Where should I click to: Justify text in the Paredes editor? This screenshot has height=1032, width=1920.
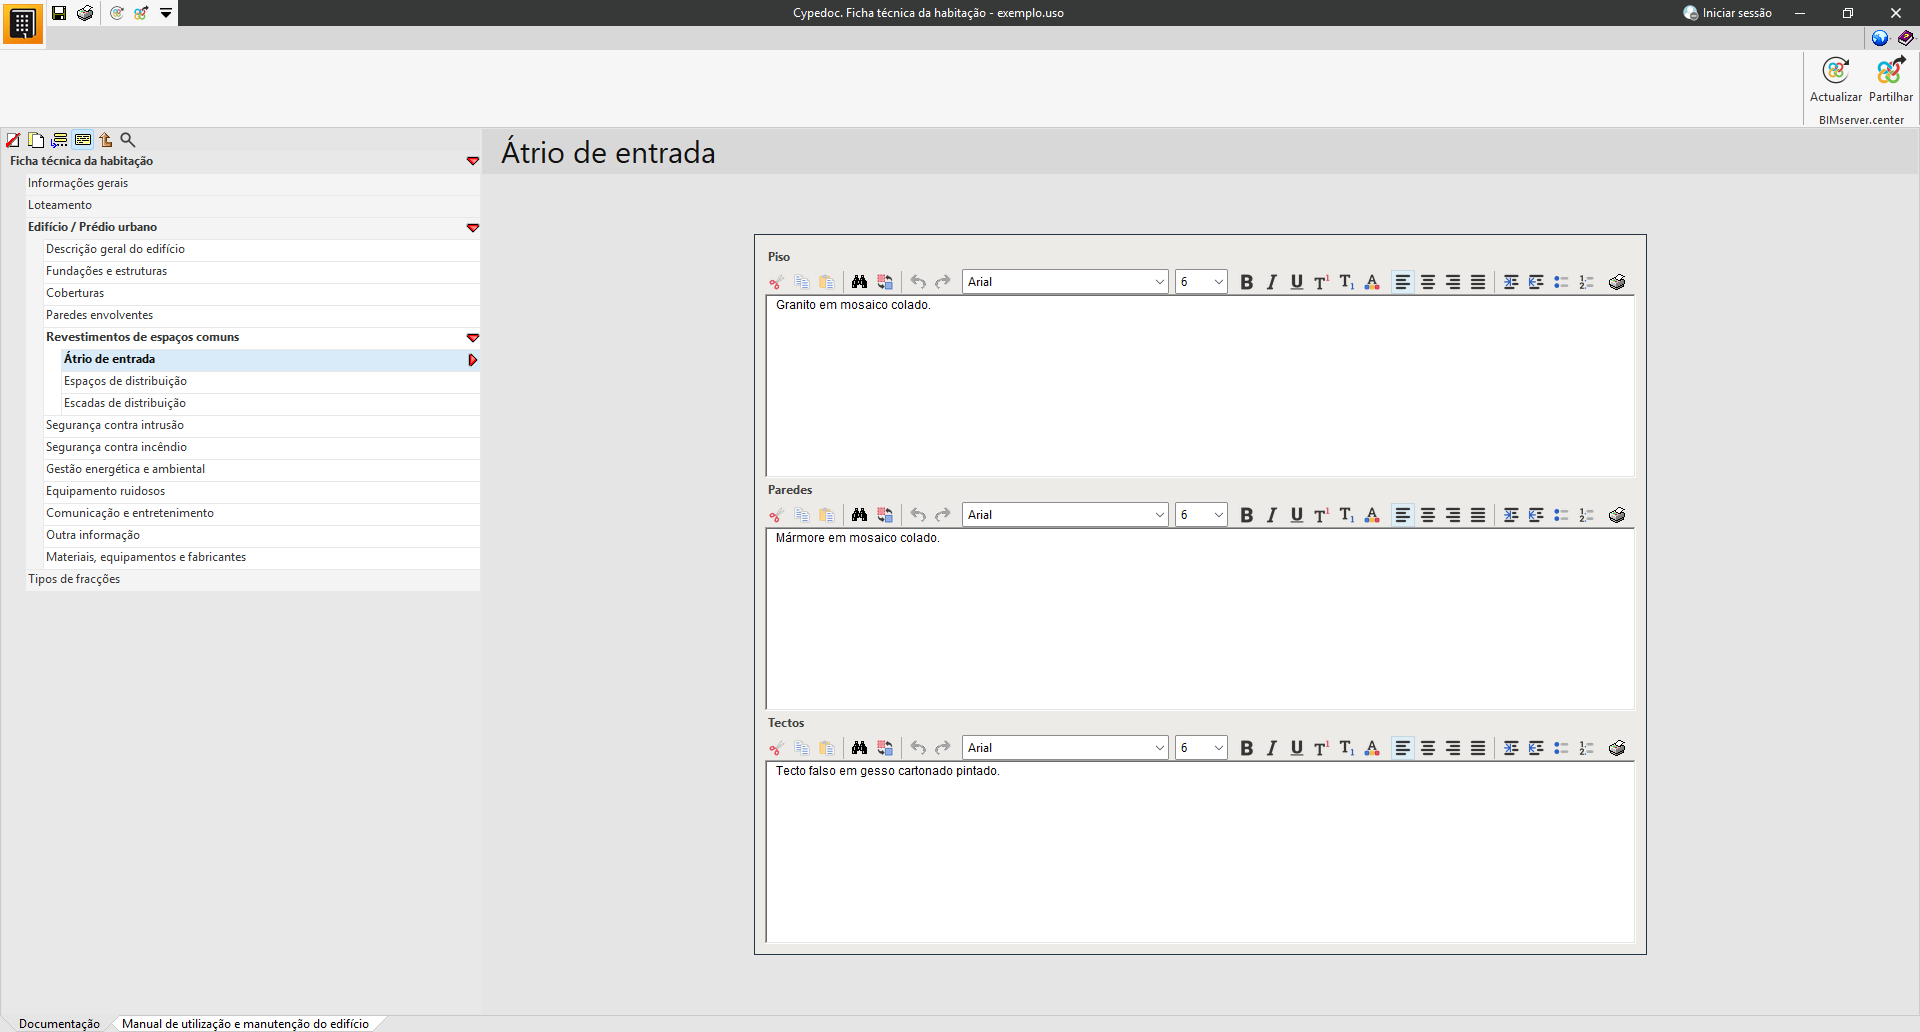[x=1478, y=515]
